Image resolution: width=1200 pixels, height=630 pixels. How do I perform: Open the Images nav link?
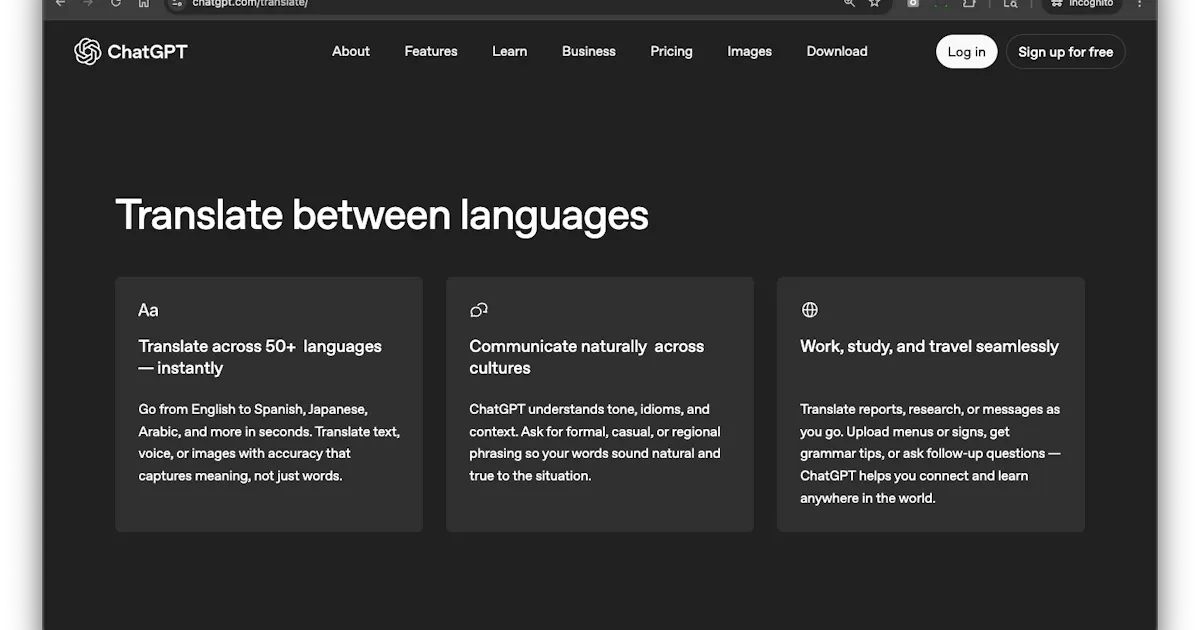(750, 51)
